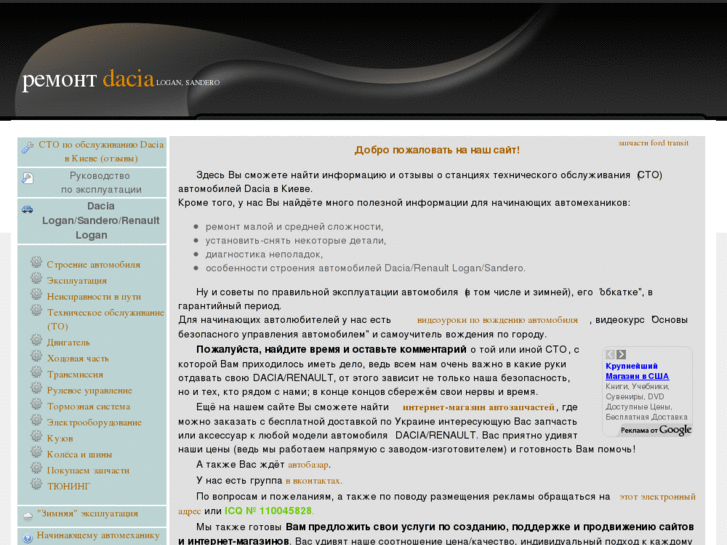
Task: Click gear icon next to Тормозная система
Action: coord(36,404)
